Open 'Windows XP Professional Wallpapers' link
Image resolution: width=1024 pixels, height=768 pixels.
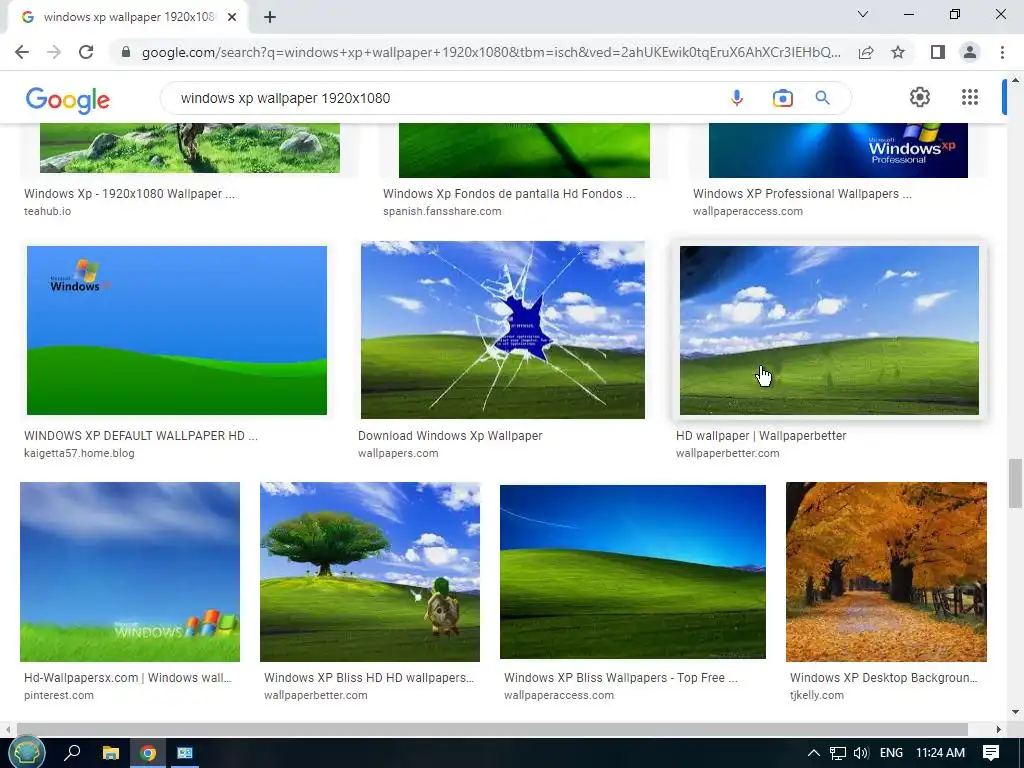point(802,194)
